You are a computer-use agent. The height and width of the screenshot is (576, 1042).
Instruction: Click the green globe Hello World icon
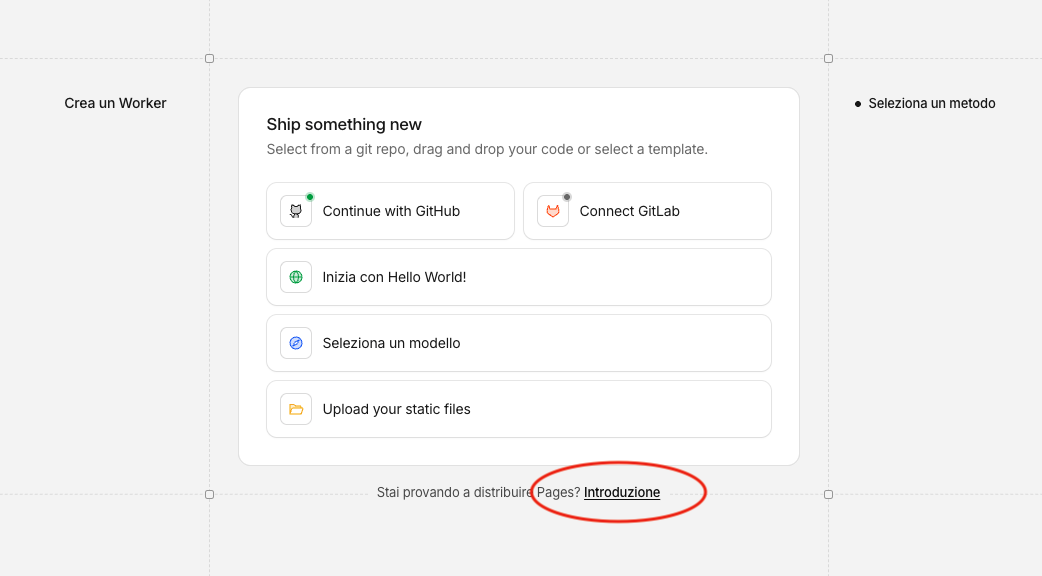click(296, 277)
